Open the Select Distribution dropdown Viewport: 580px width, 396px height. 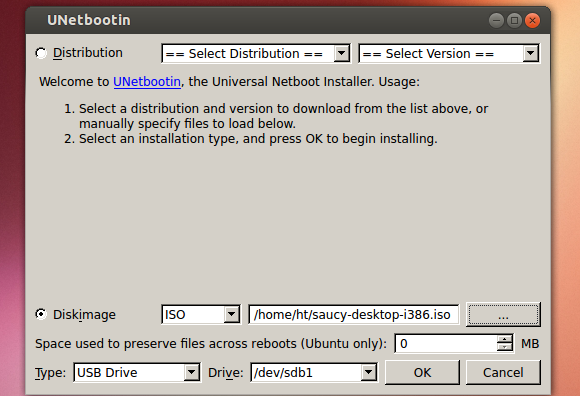[256, 54]
